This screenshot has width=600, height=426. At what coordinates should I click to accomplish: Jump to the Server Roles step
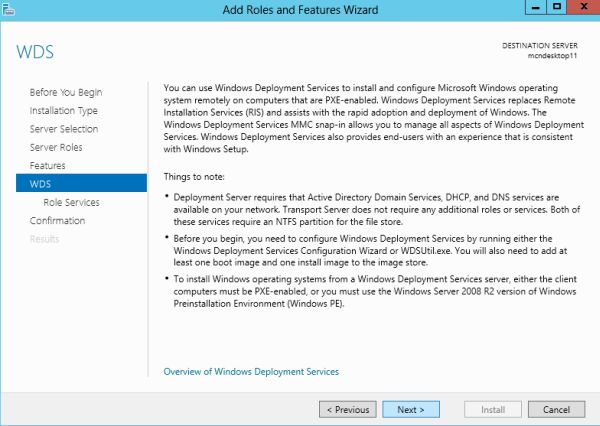coord(56,147)
